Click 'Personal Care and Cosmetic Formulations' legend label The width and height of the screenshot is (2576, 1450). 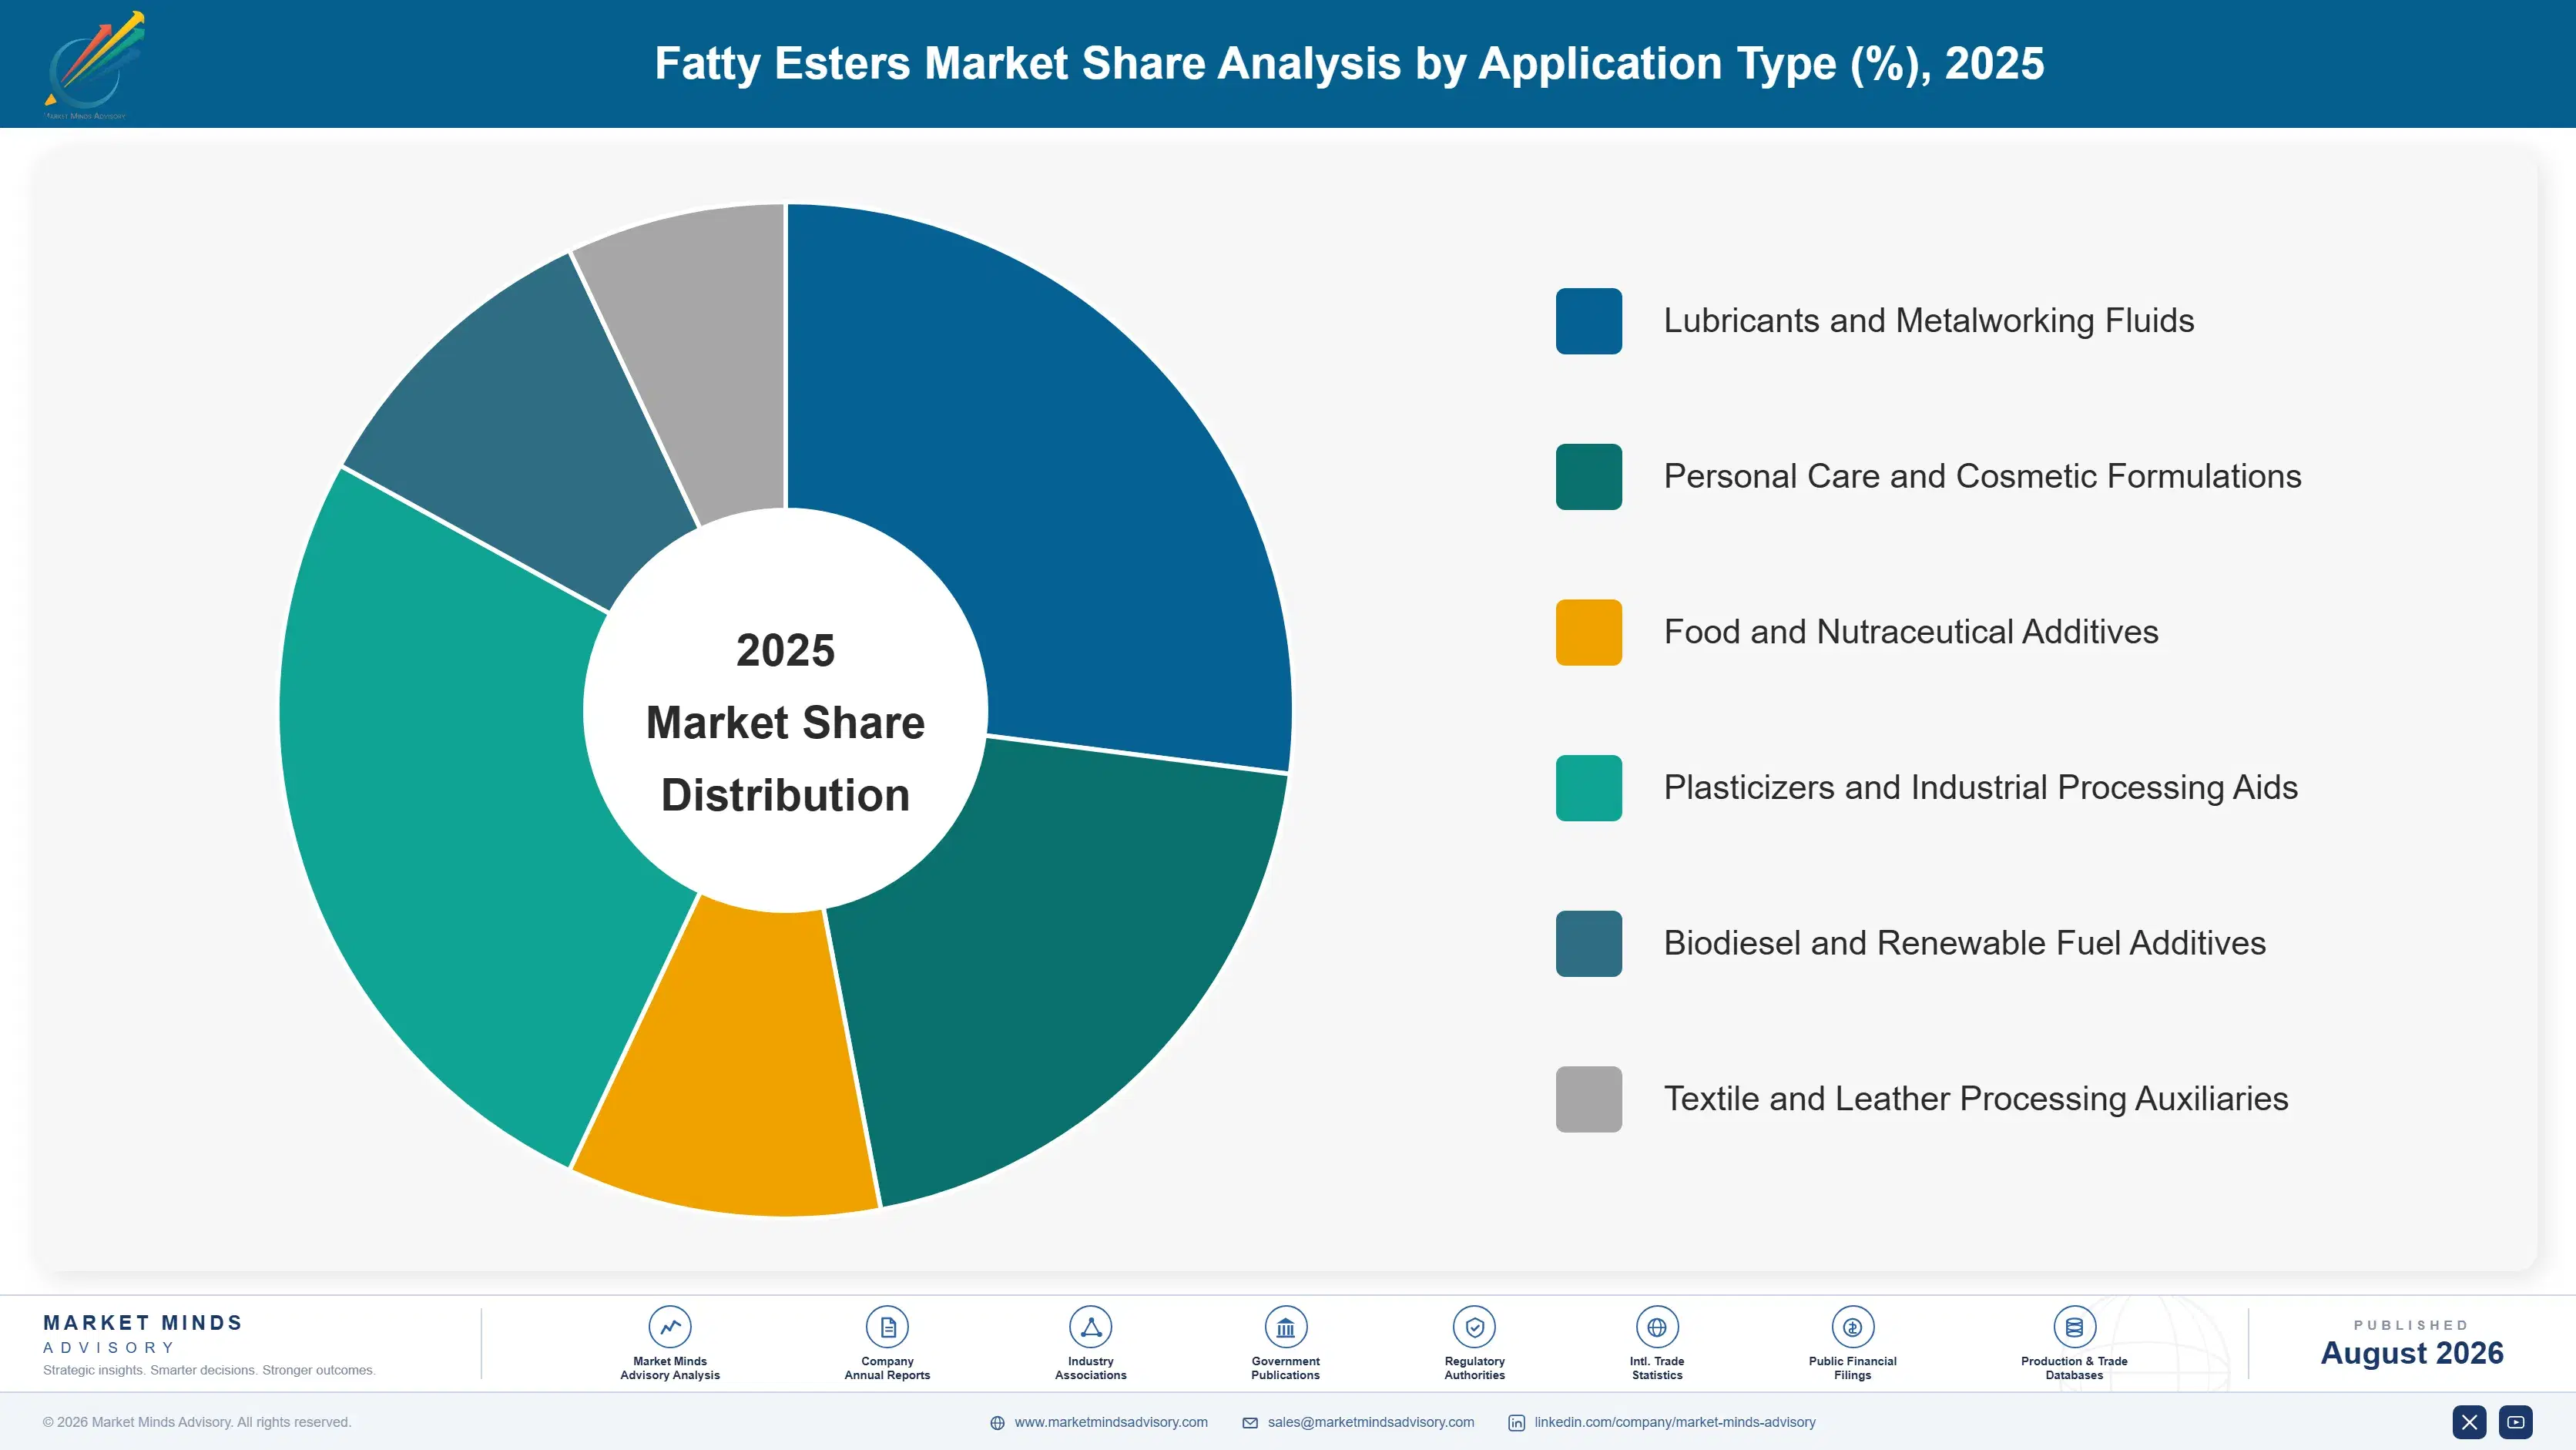(x=1982, y=477)
